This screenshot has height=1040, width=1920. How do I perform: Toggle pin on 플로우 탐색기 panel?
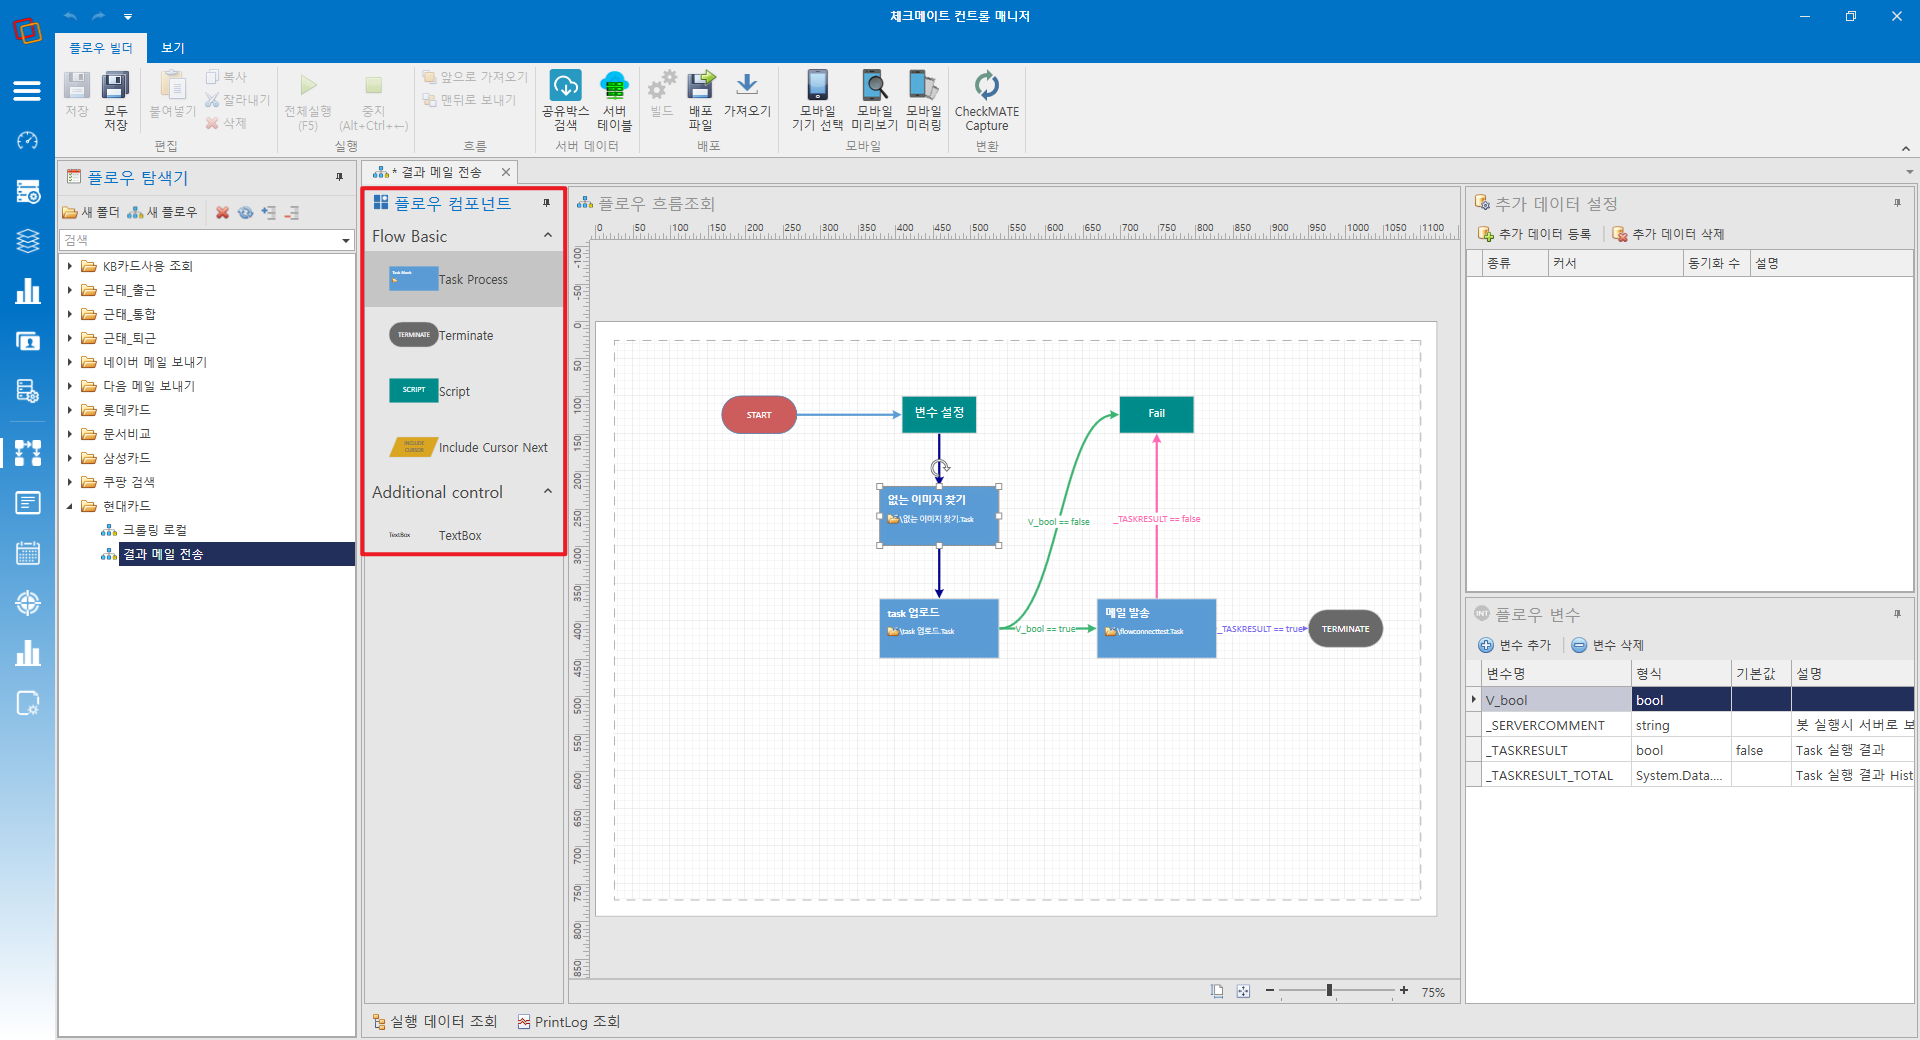[x=340, y=177]
